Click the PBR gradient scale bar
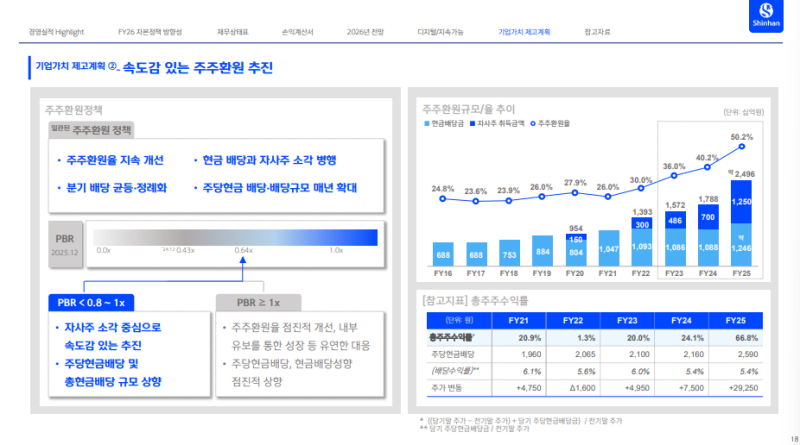 (x=235, y=237)
